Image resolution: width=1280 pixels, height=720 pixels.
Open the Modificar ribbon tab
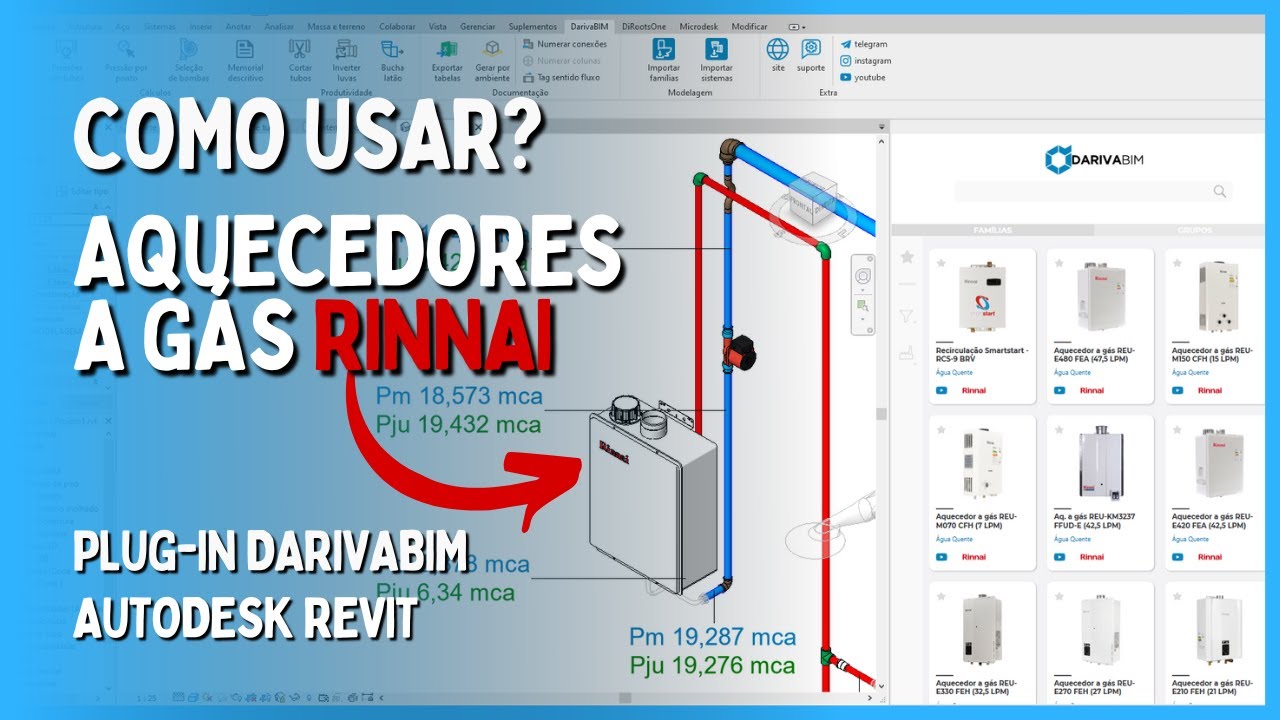click(750, 25)
